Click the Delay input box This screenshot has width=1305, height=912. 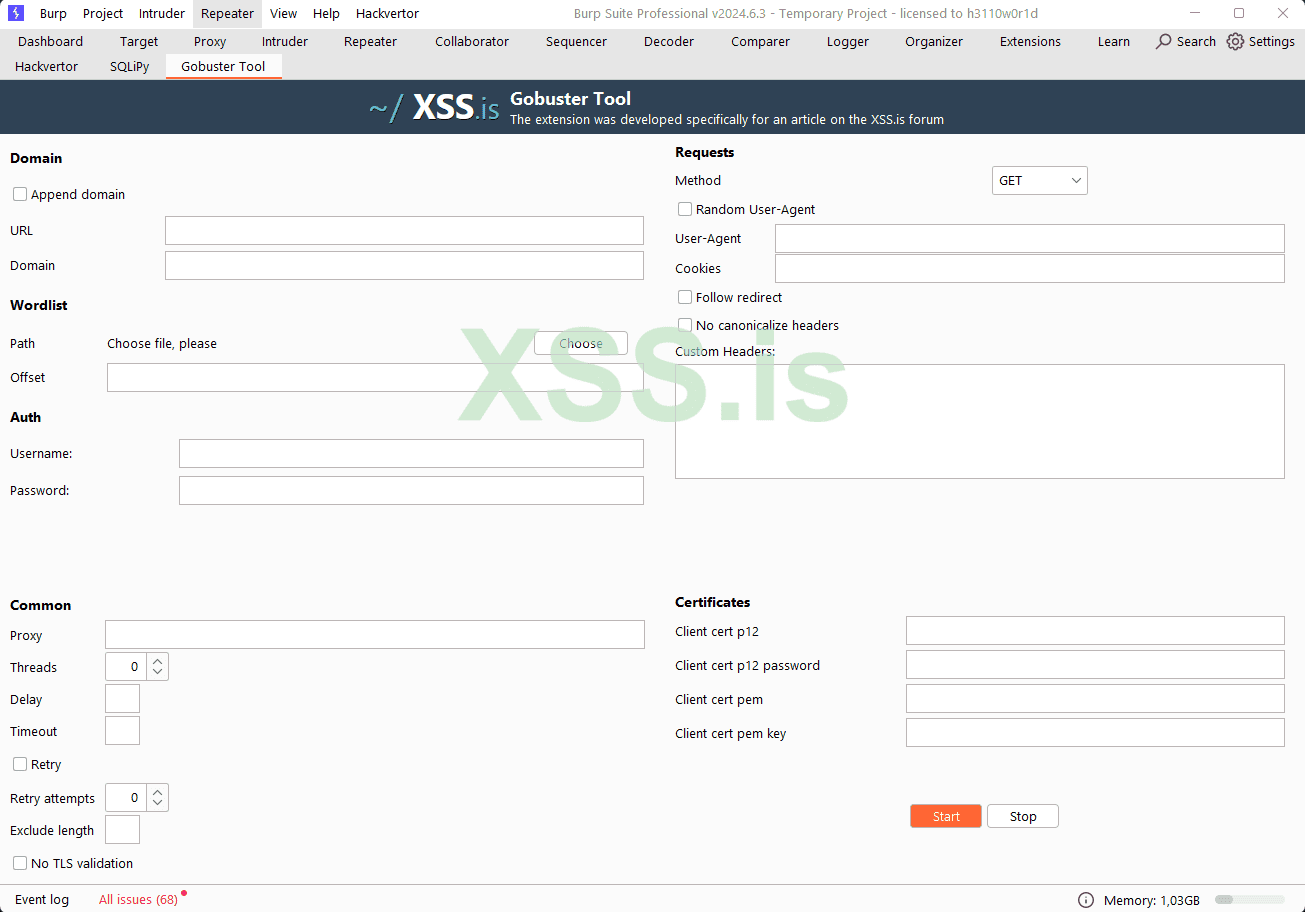[x=122, y=699]
